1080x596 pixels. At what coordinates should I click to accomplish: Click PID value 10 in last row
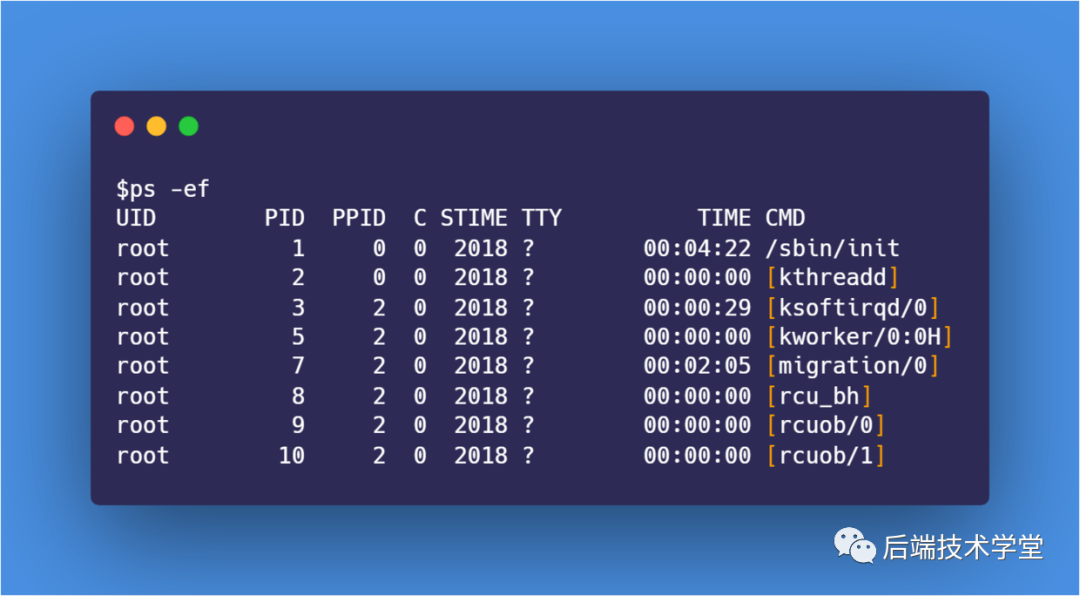(x=291, y=456)
